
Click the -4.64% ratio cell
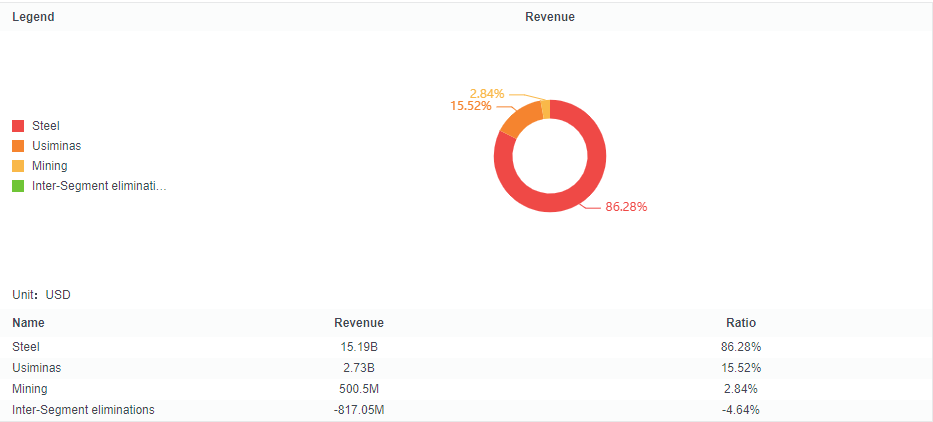click(741, 410)
